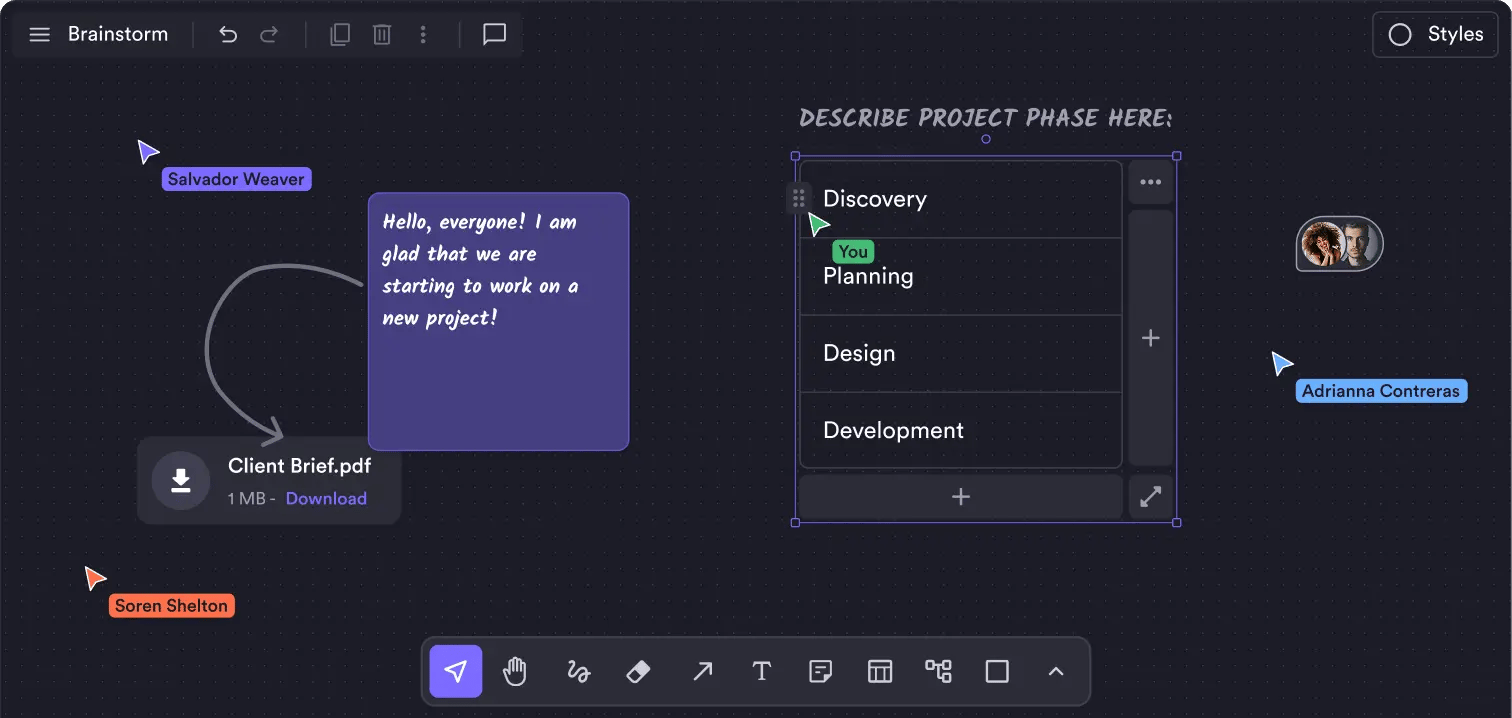Screen dimensions: 1512x718
Task: Add a new row below the table
Action: click(960, 497)
